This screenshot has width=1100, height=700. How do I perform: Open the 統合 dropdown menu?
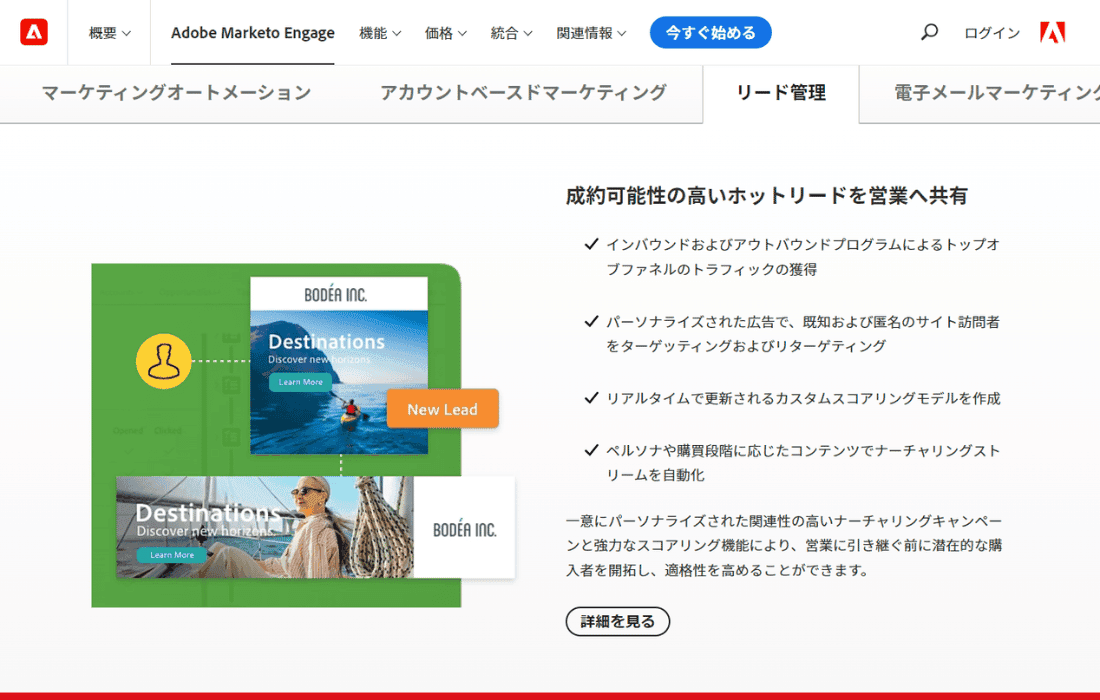[511, 33]
